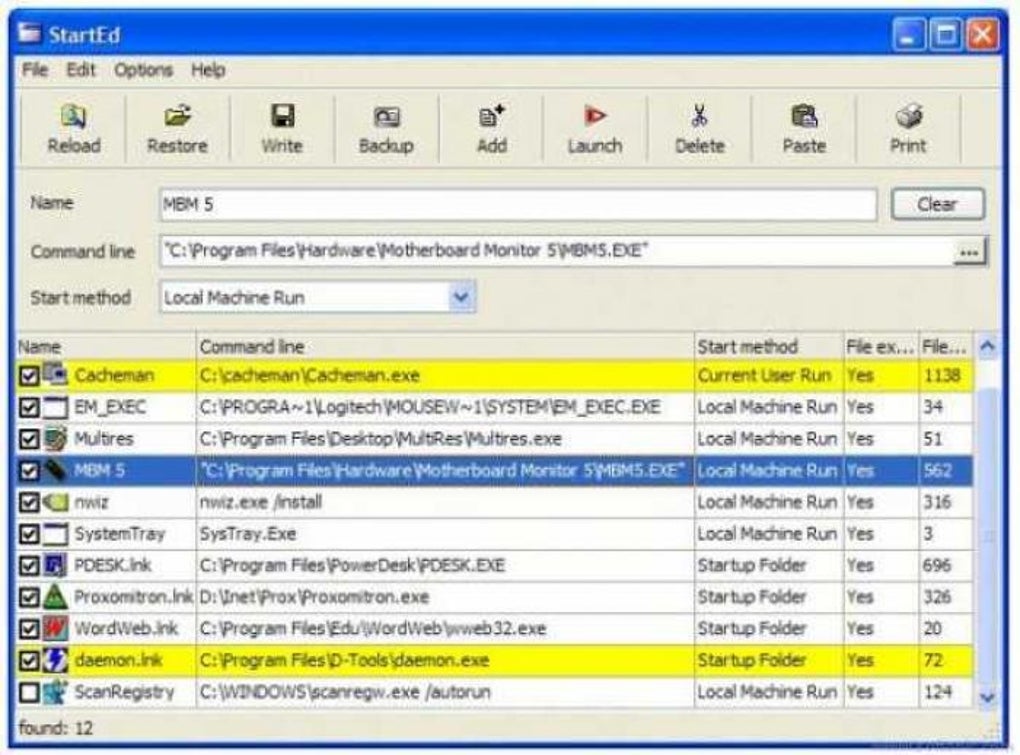
Task: Click the EM_EXEC program icon
Action: click(x=55, y=407)
